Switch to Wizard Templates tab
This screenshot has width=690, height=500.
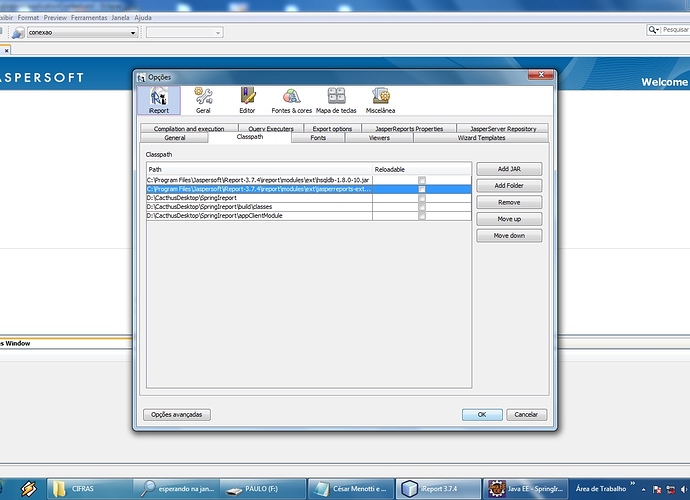[x=481, y=138]
